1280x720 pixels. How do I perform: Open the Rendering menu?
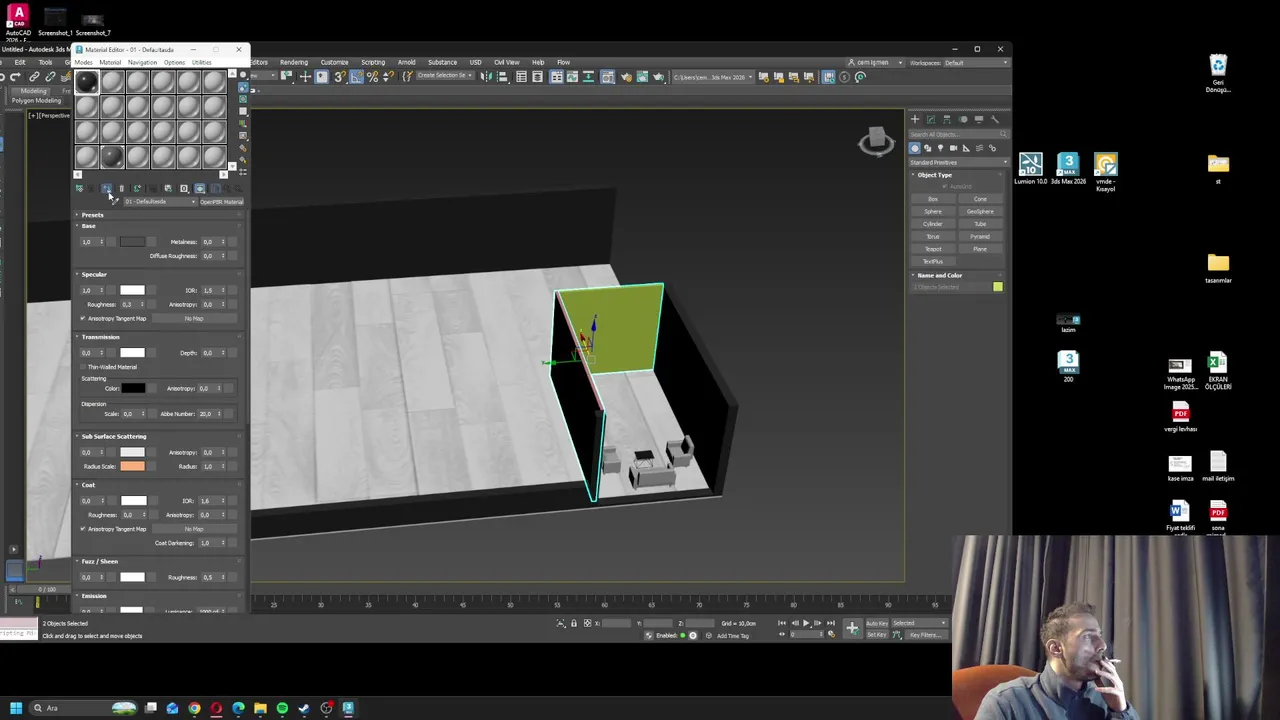click(294, 62)
